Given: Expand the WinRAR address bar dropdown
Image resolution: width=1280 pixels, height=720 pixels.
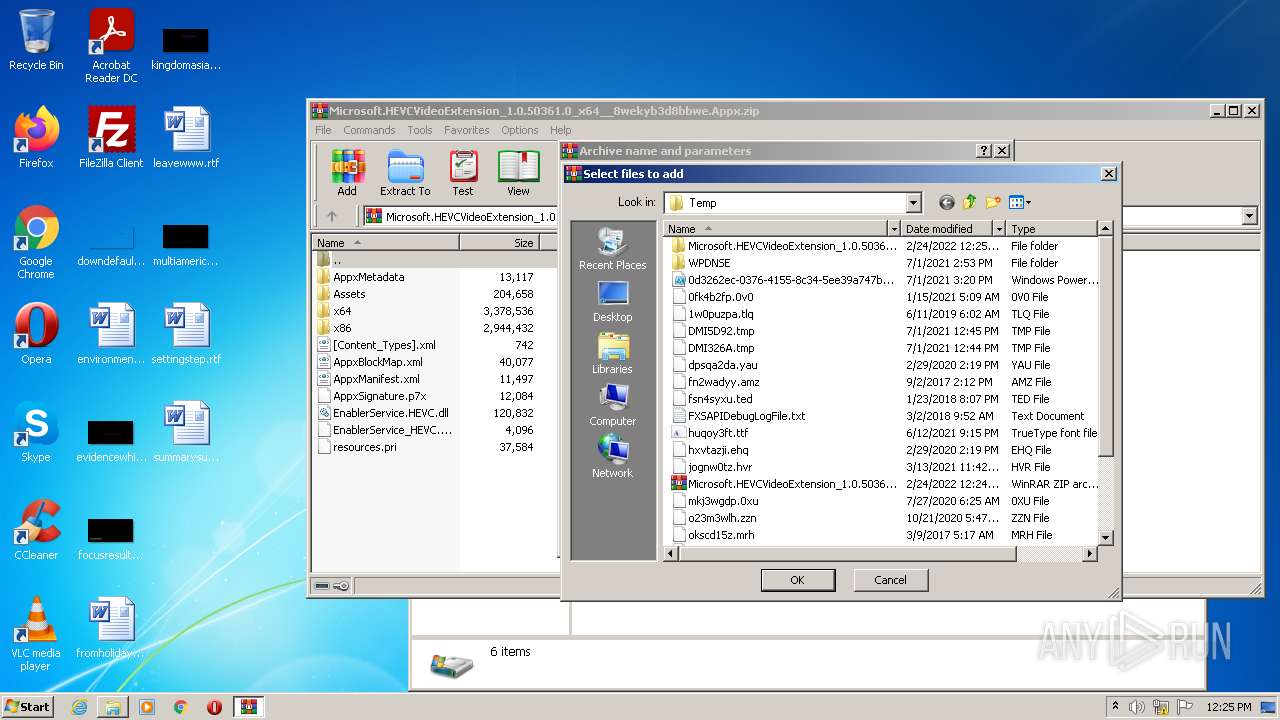Looking at the screenshot, I should click(x=1249, y=216).
